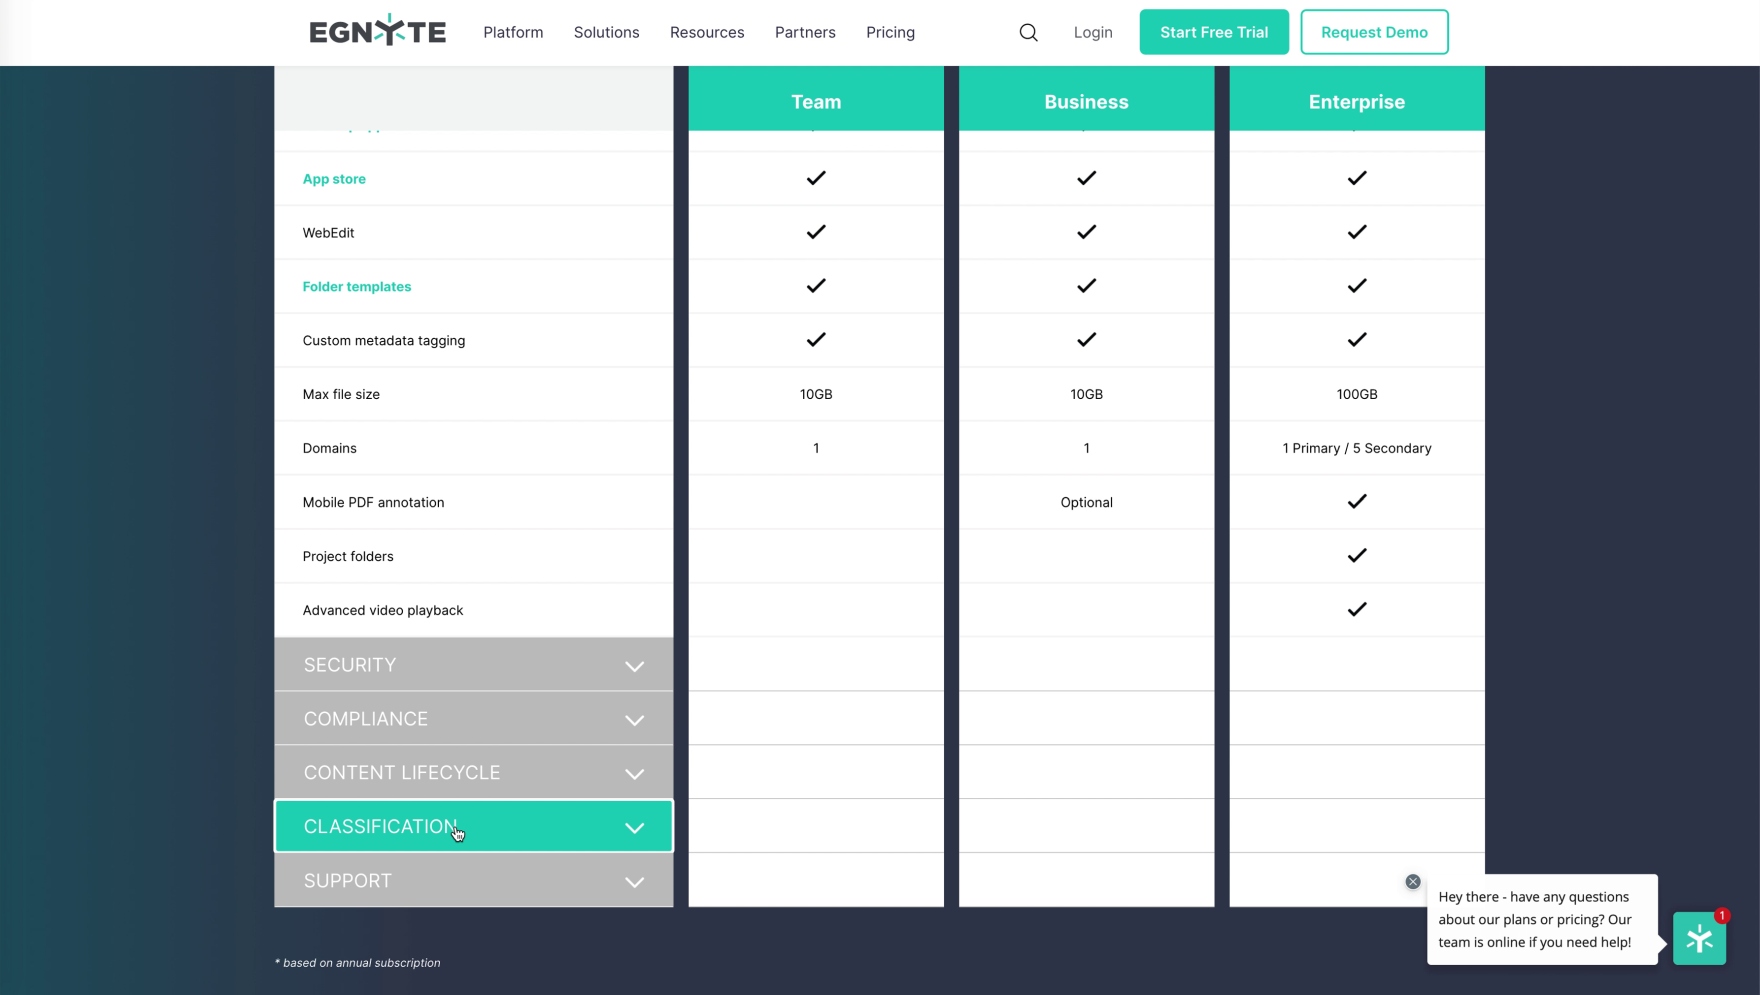This screenshot has width=1760, height=995.
Task: Click the Team checkmark for App store
Action: (816, 179)
